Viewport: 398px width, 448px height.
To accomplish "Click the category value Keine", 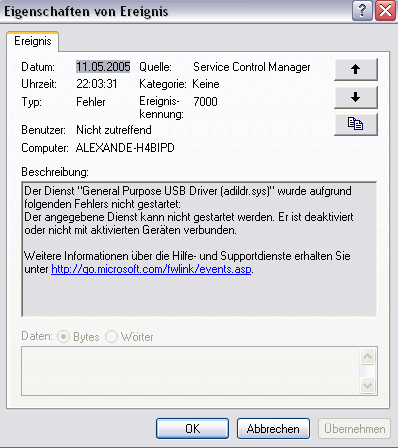I will [x=206, y=84].
